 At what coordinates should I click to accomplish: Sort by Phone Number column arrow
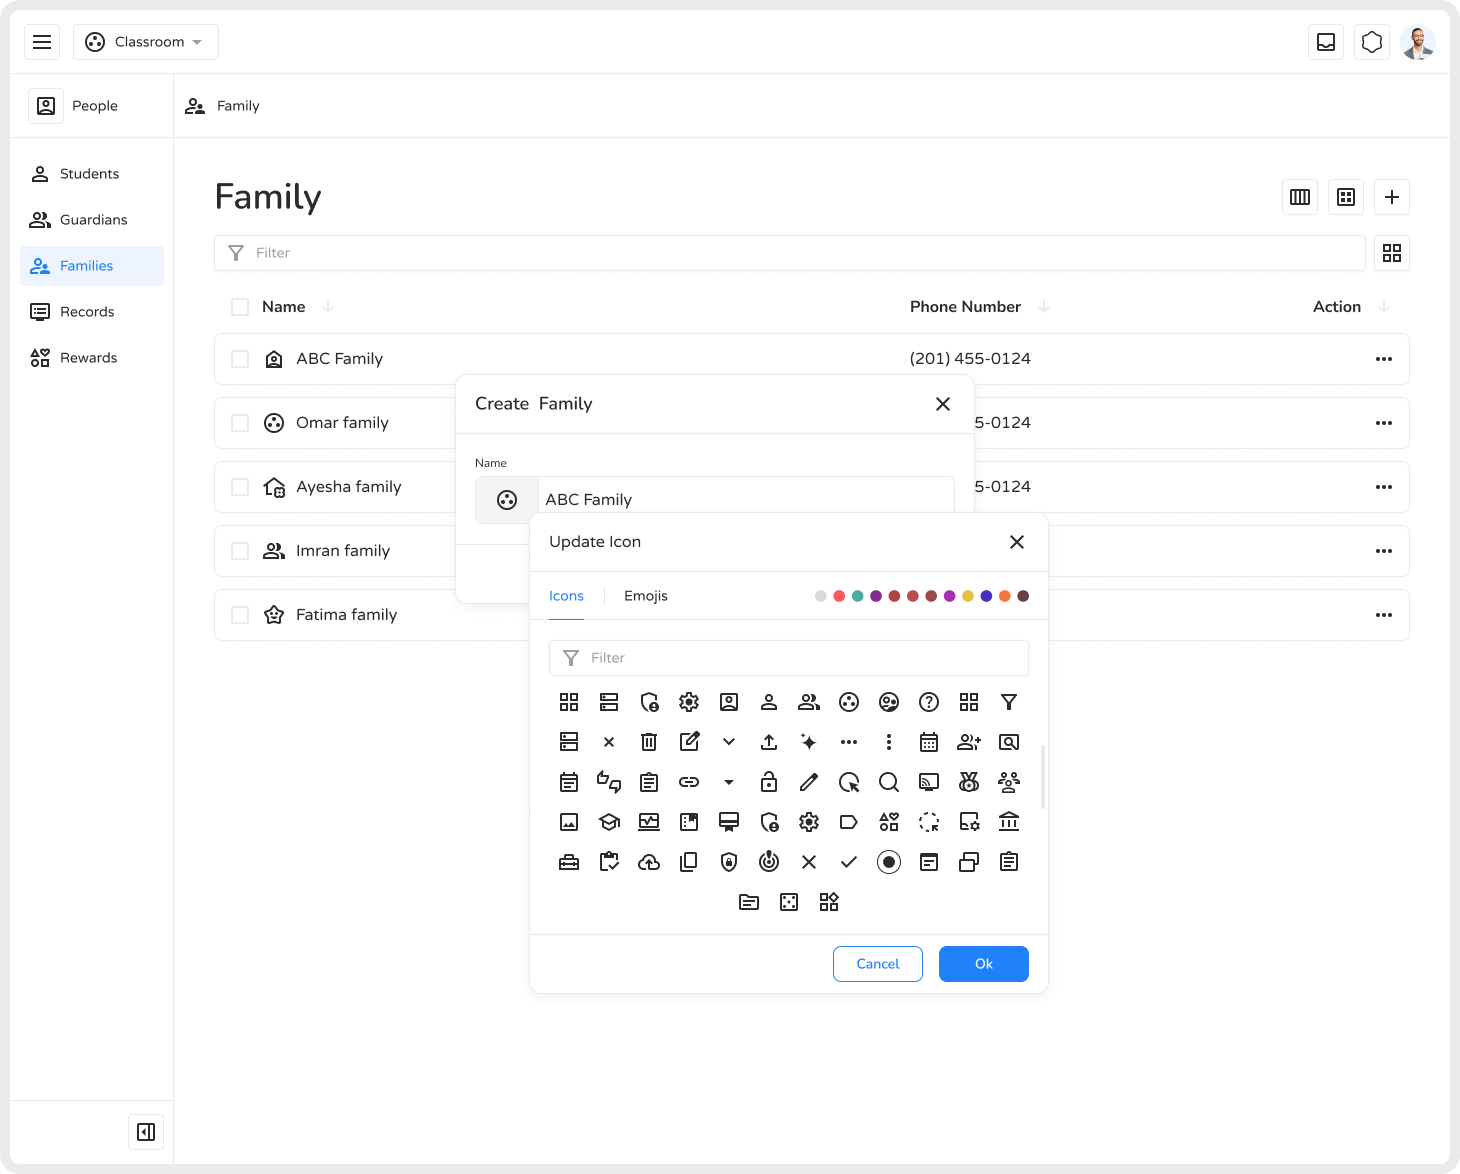(x=1044, y=307)
